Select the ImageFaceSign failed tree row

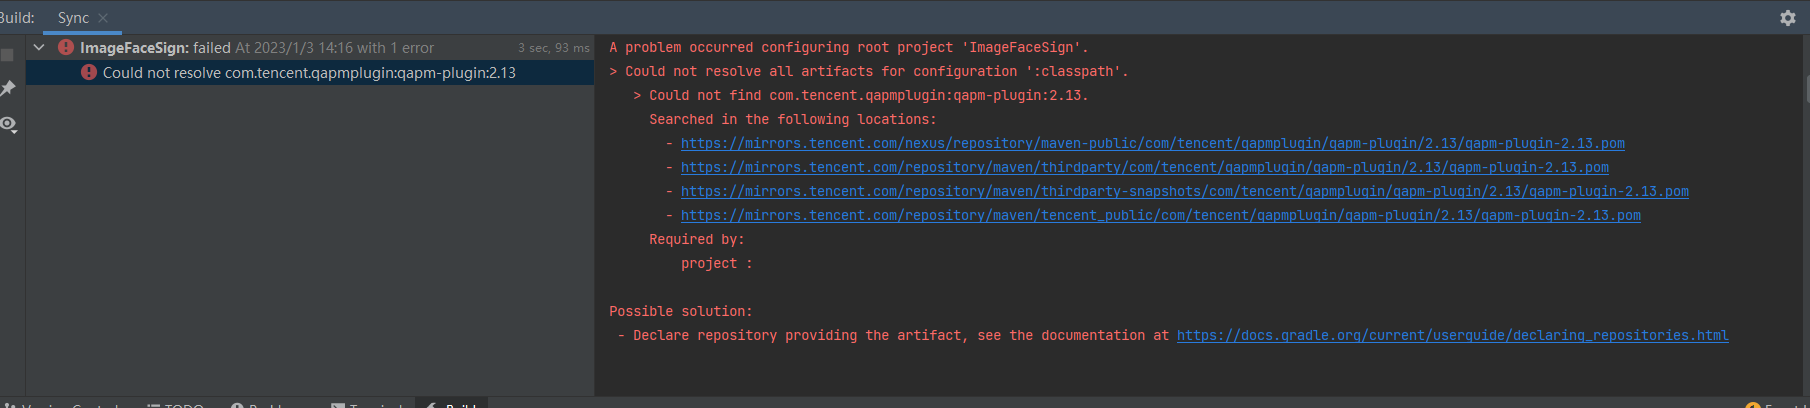click(310, 47)
